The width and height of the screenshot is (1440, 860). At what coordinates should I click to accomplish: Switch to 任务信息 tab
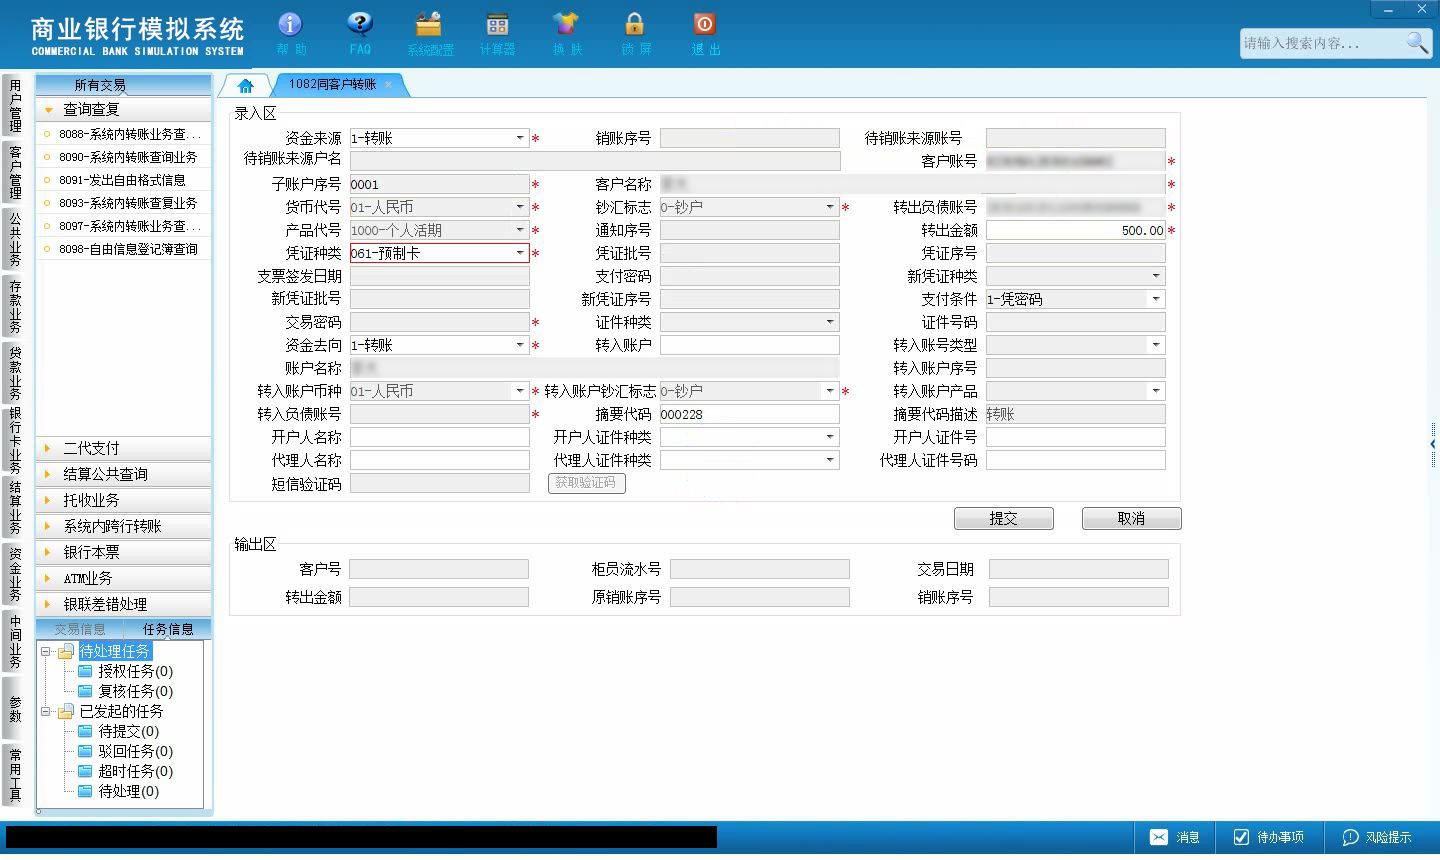tap(168, 629)
